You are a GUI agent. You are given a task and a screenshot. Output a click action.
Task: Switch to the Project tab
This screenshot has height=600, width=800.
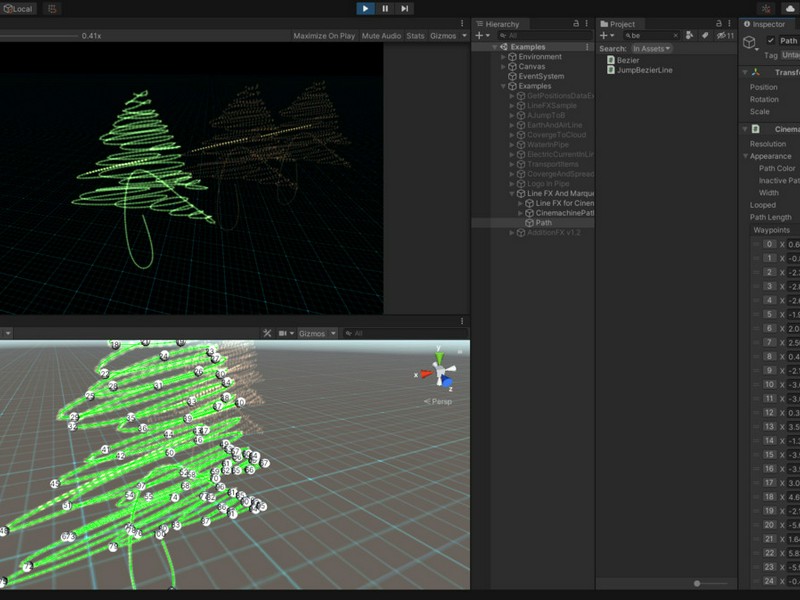[621, 24]
